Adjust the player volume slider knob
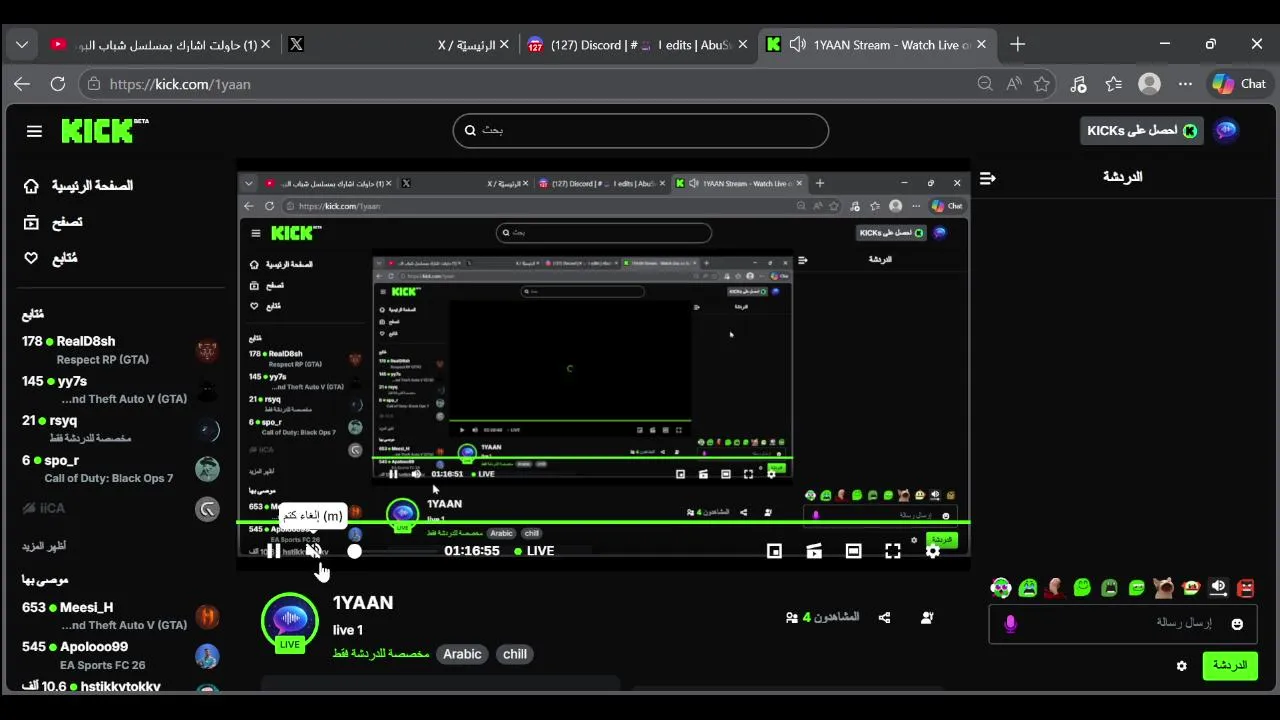 click(354, 551)
